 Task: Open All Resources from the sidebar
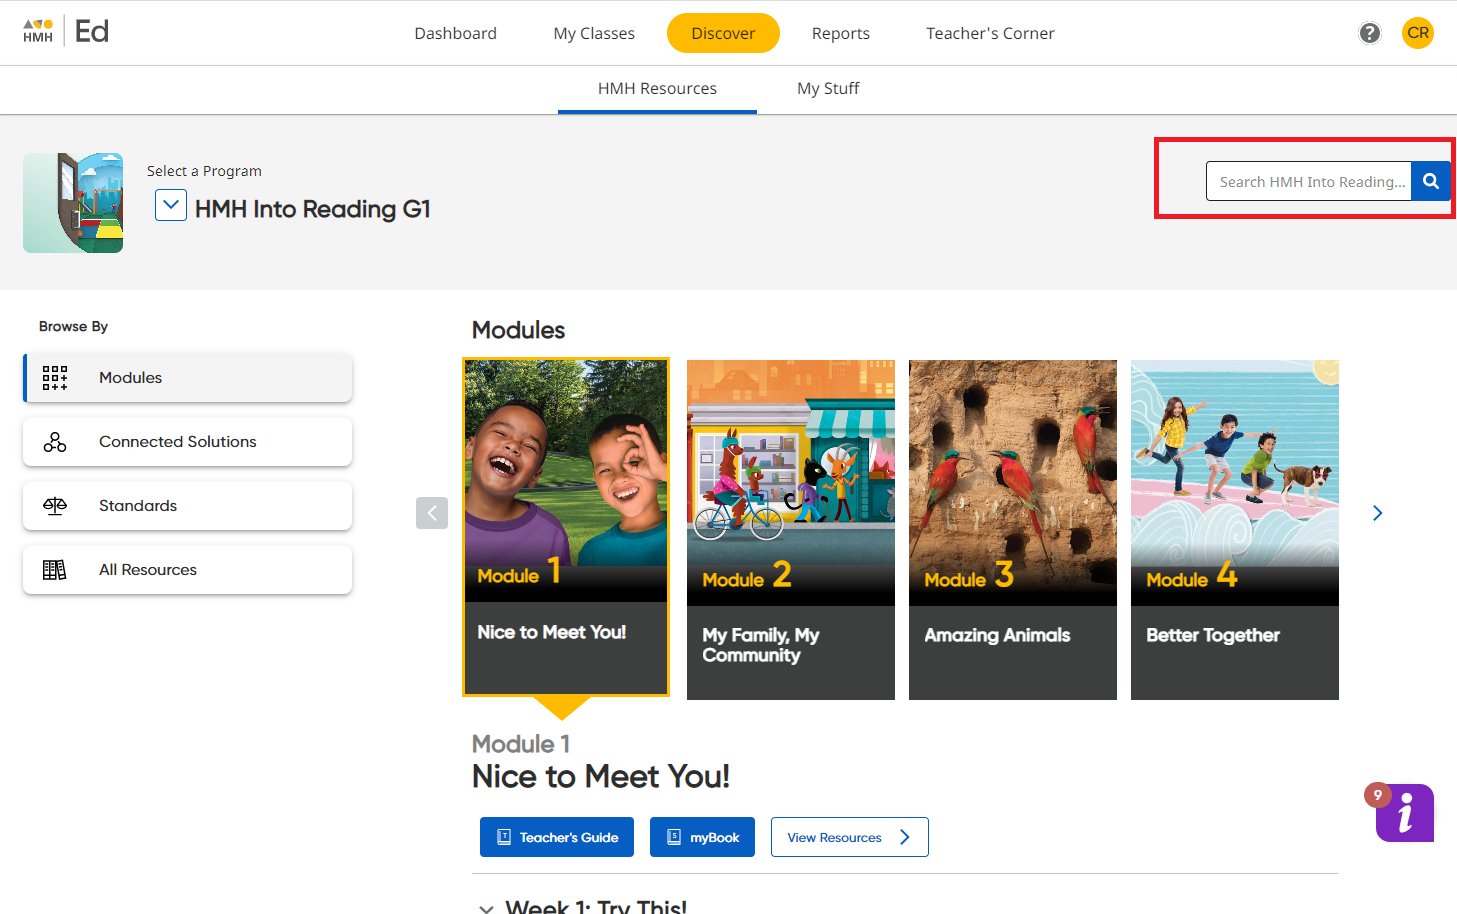pyautogui.click(x=187, y=570)
